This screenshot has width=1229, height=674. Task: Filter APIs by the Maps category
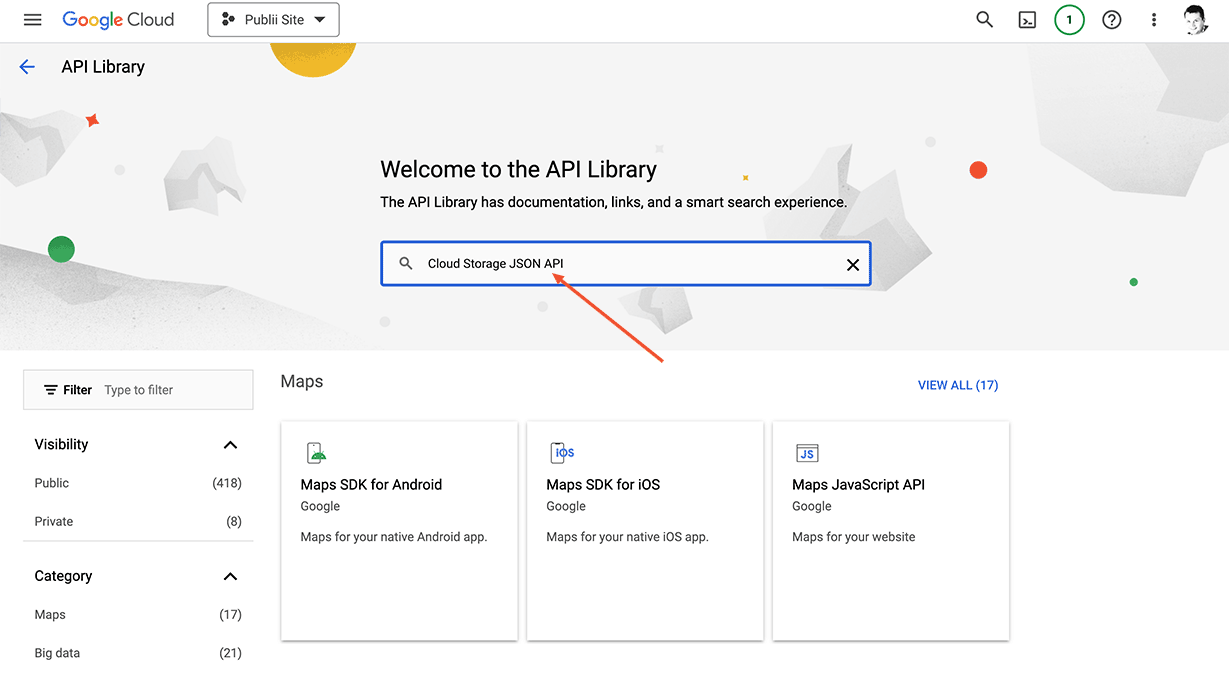pos(49,614)
